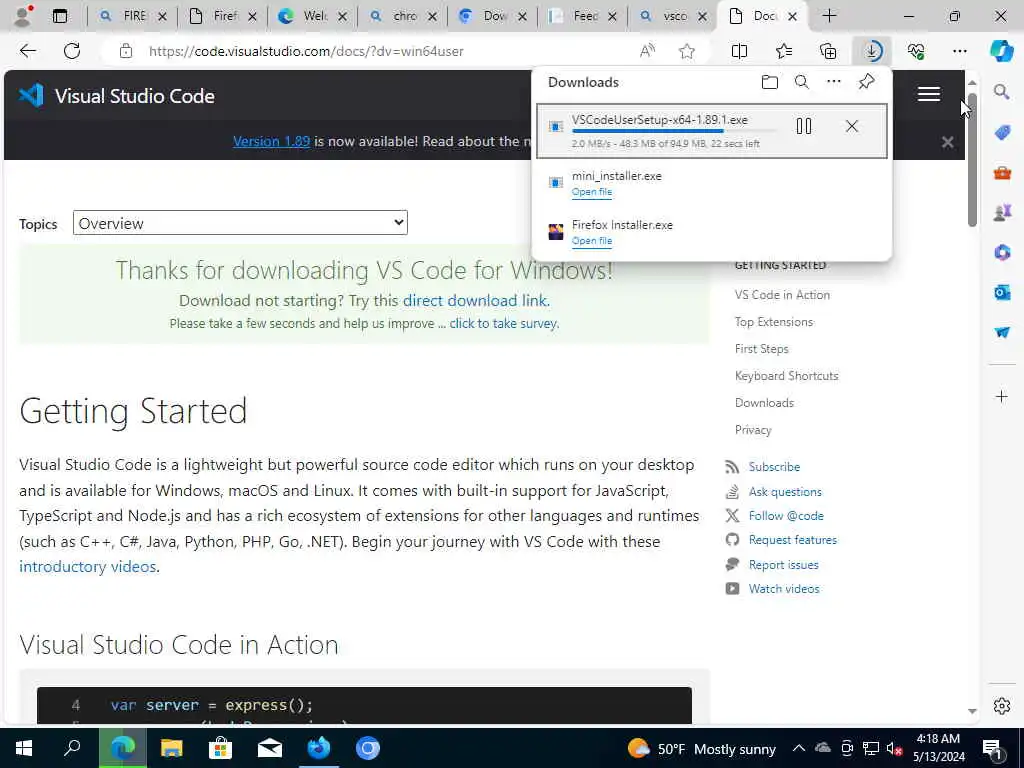Image resolution: width=1024 pixels, height=768 pixels.
Task: Open the Favorites list icon
Action: (x=784, y=51)
